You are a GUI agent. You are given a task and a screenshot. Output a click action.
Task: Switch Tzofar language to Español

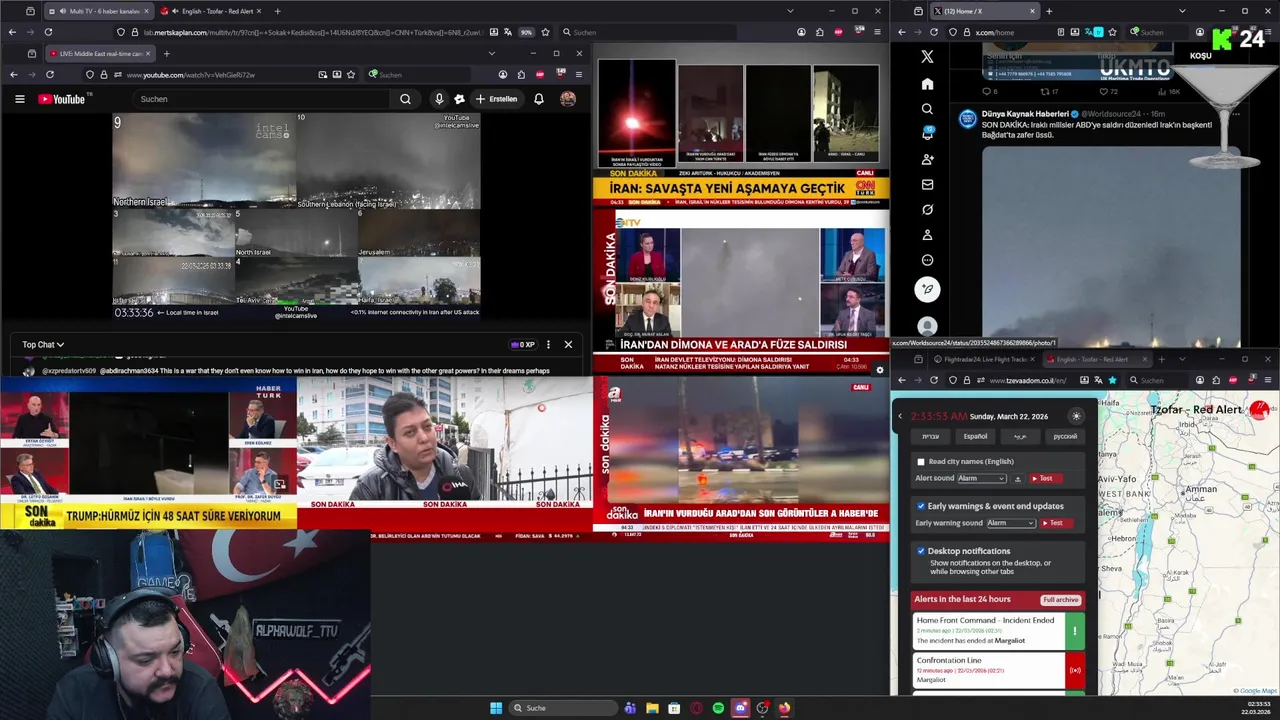pos(975,436)
